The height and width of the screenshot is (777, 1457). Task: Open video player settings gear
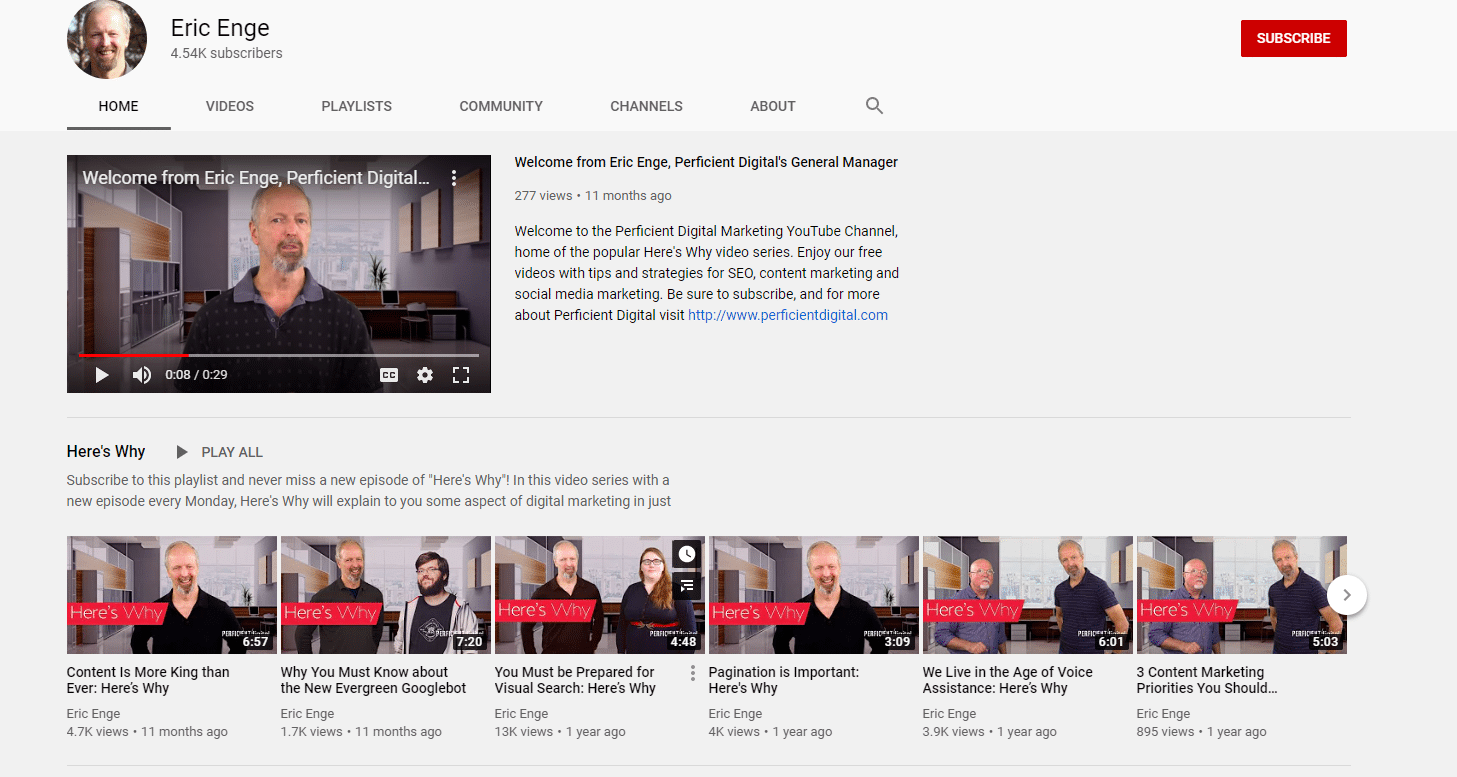(425, 375)
